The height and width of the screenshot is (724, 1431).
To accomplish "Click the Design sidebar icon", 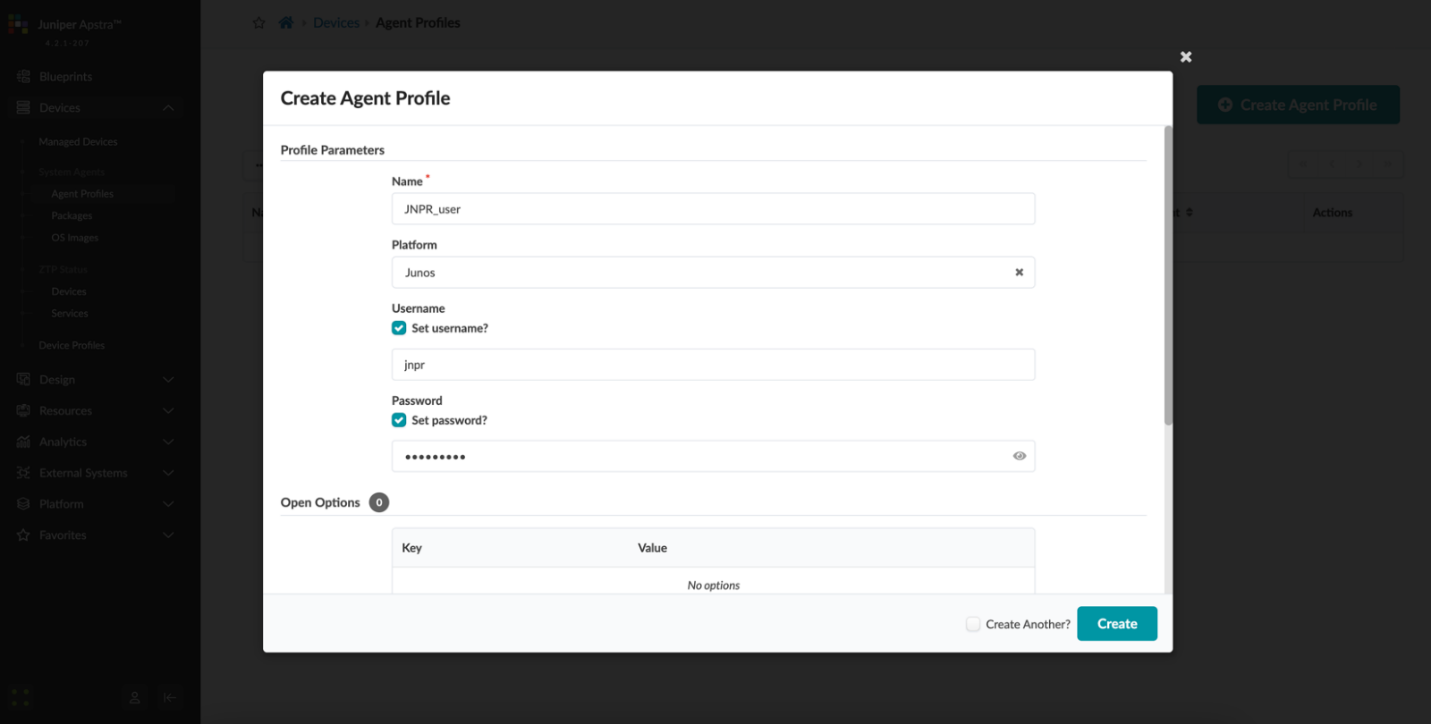I will pyautogui.click(x=23, y=380).
